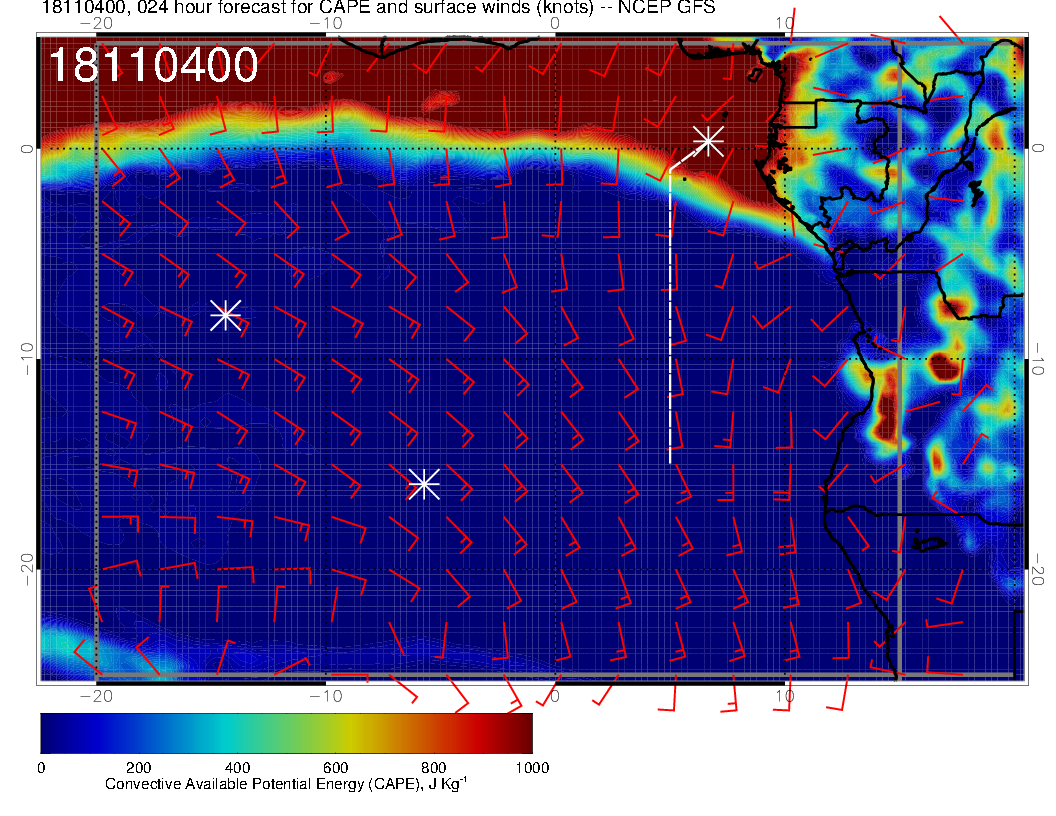Click the southernmost white asterisk marker
This screenshot has width=1056, height=816.
click(x=424, y=484)
